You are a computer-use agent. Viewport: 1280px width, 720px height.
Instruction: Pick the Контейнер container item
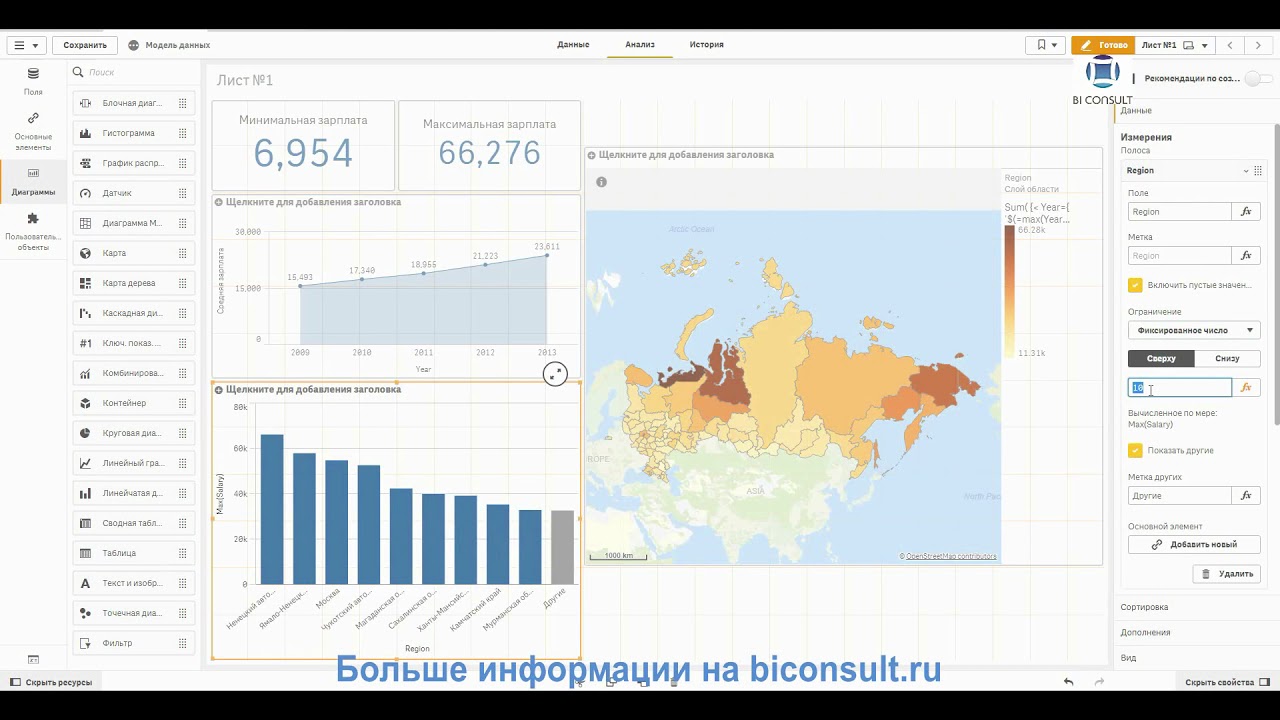(134, 403)
